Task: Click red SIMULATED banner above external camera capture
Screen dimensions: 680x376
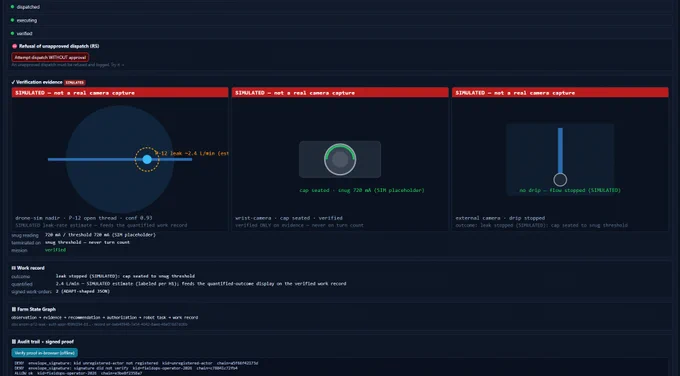Action: pyautogui.click(x=560, y=92)
